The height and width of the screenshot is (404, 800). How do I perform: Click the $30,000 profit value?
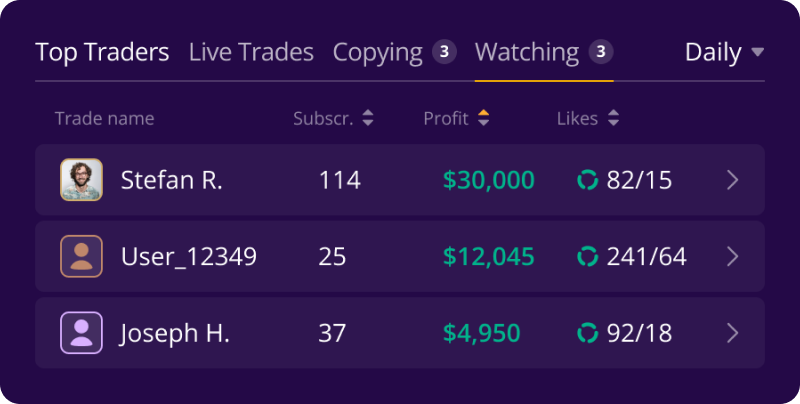[488, 180]
